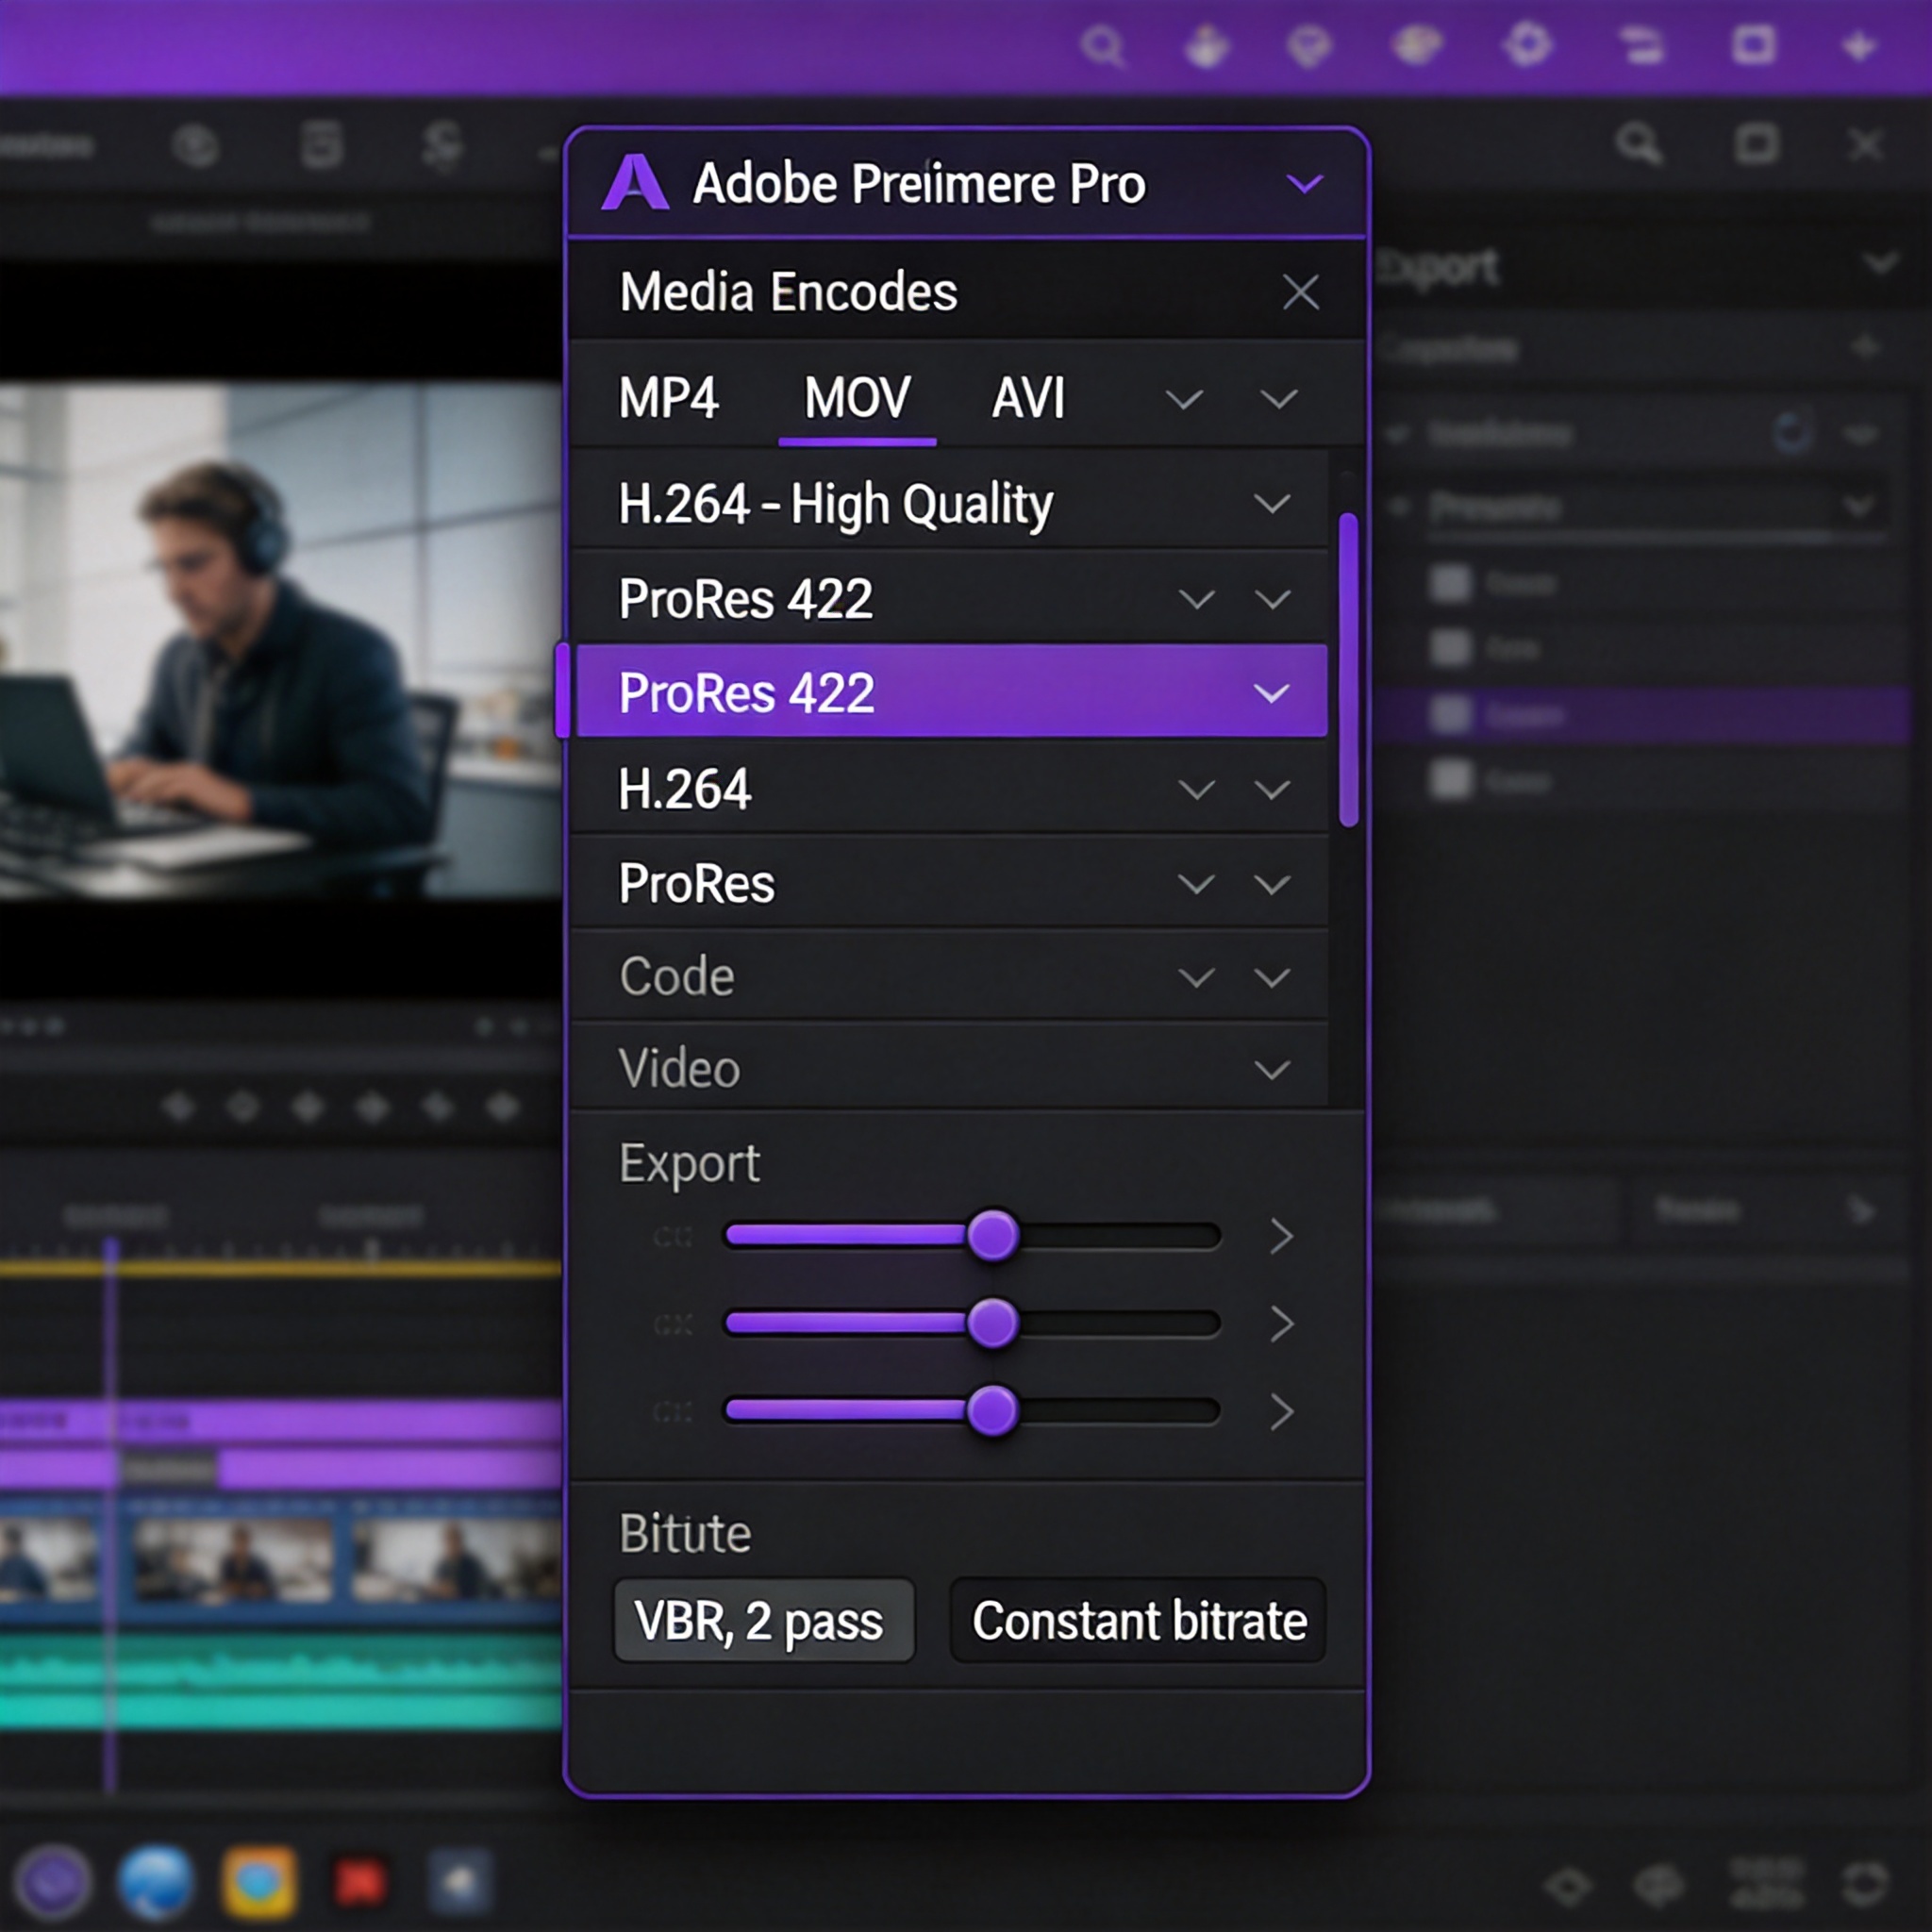The height and width of the screenshot is (1932, 1932).
Task: Open the red app icon in the taskbar
Action: (360, 1883)
